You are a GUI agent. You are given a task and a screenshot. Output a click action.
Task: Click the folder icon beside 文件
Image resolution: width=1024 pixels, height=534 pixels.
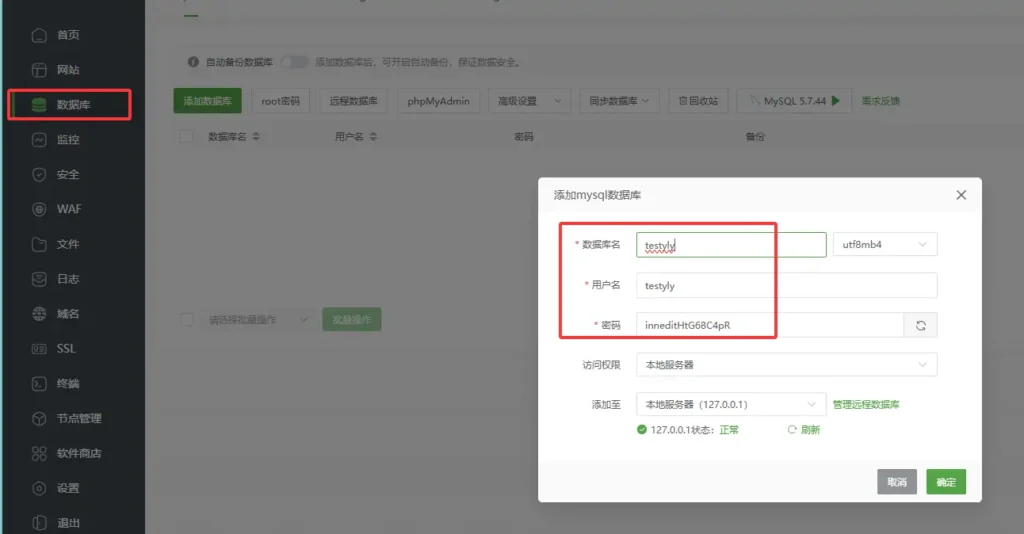tap(39, 244)
